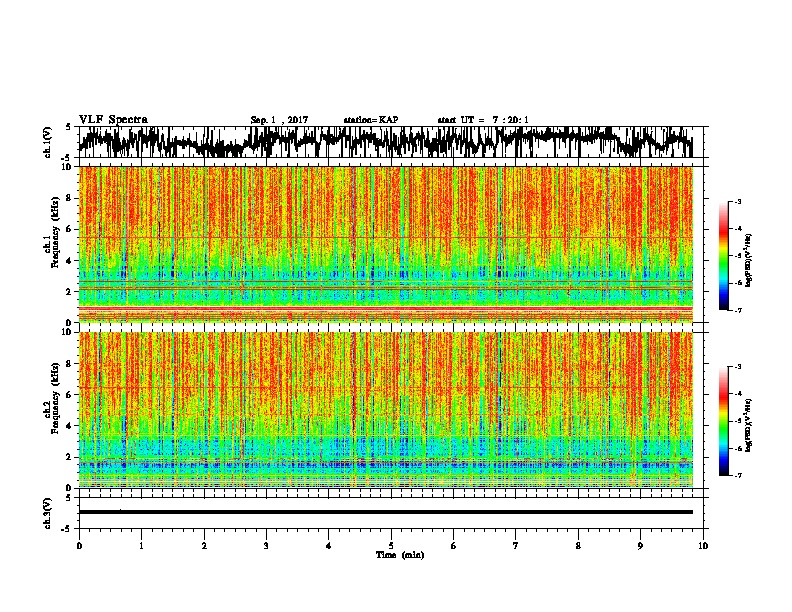The height and width of the screenshot is (612, 792).
Task: Click the 'ch.1(V)' waveform axis label
Action: 48,142
